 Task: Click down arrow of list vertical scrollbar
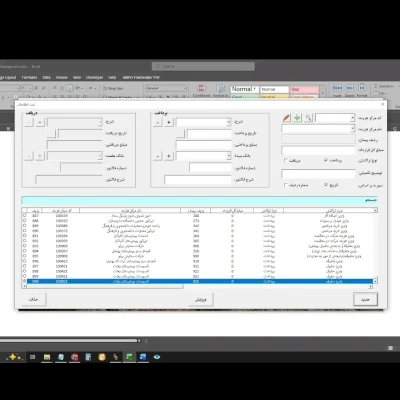pyautogui.click(x=375, y=282)
